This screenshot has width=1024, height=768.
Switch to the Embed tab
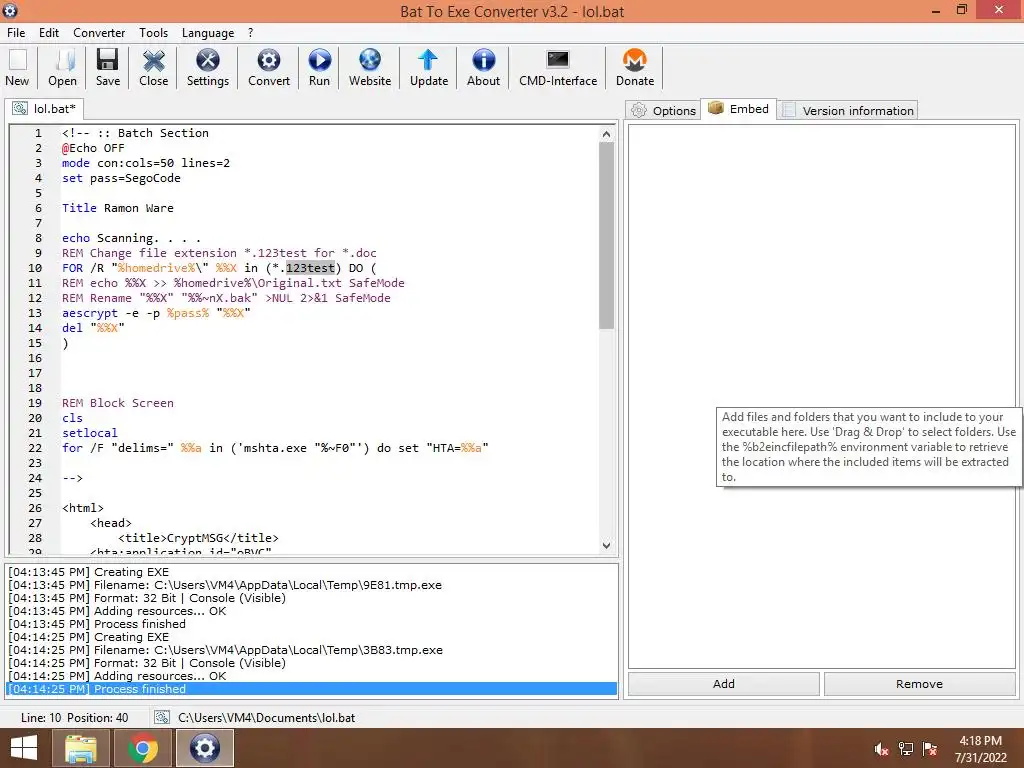pos(739,109)
